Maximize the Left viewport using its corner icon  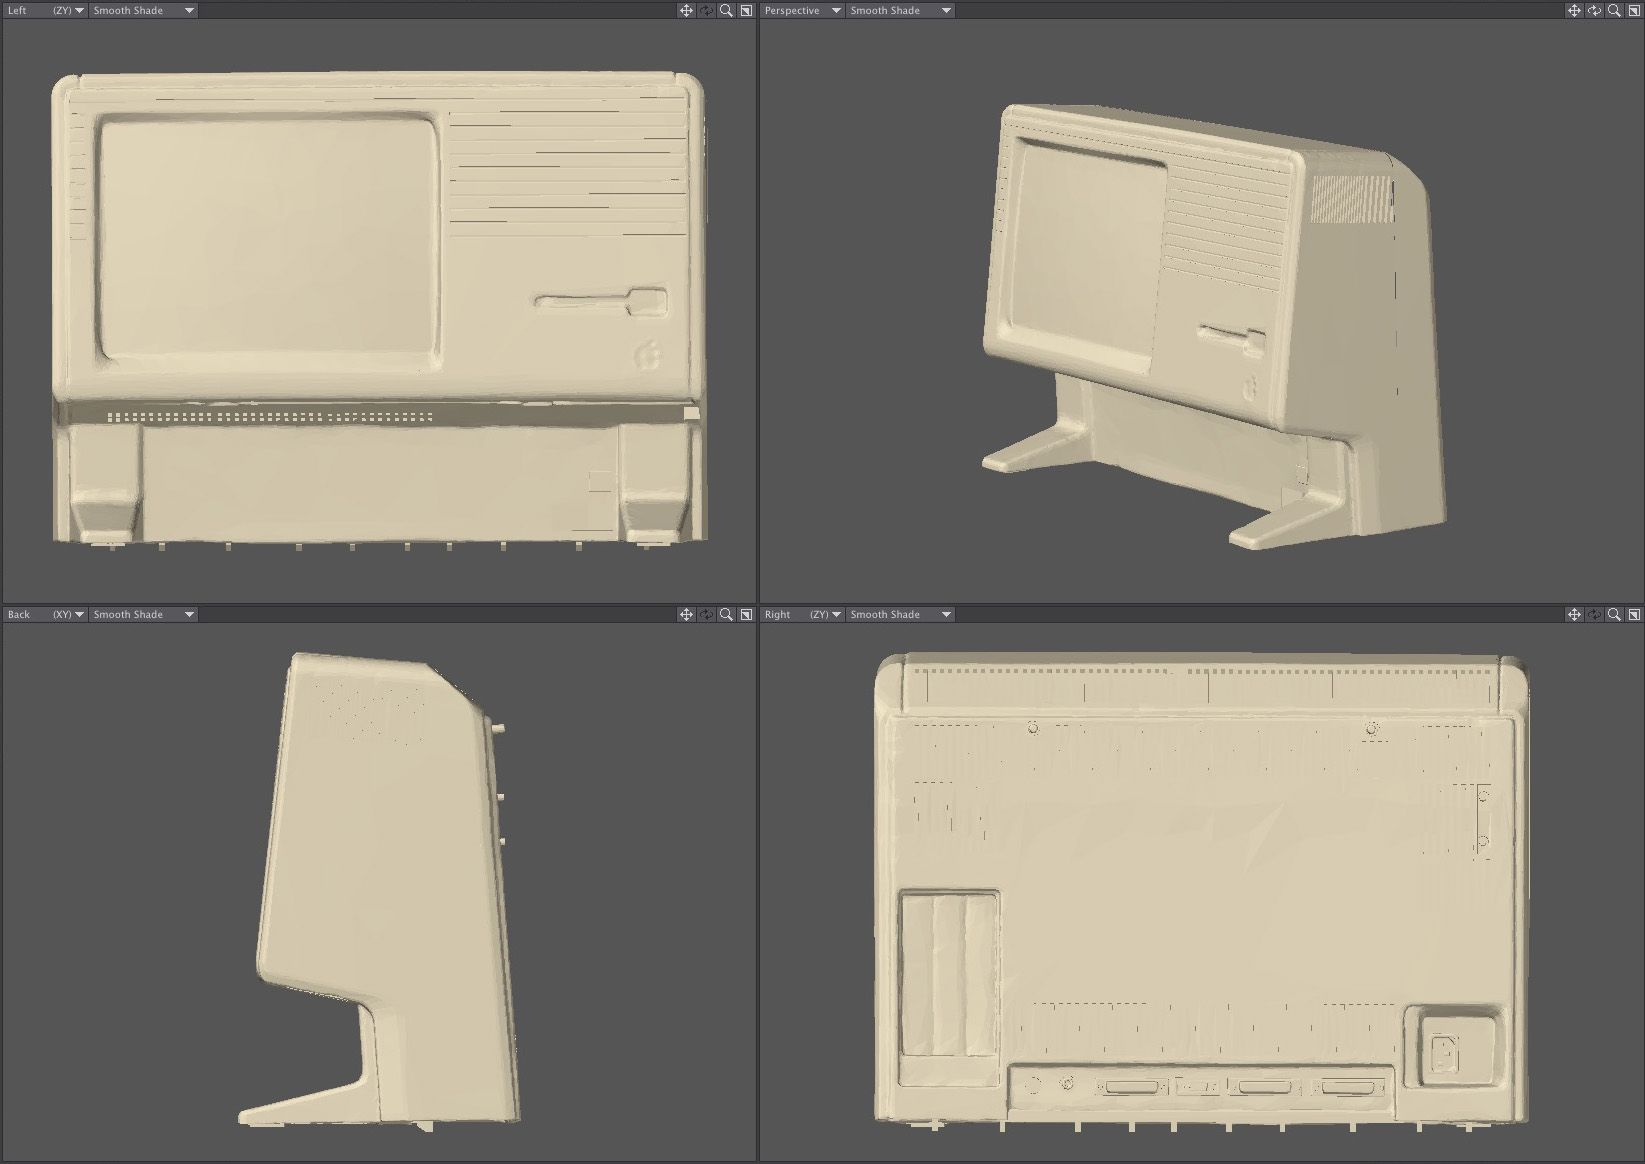point(746,10)
